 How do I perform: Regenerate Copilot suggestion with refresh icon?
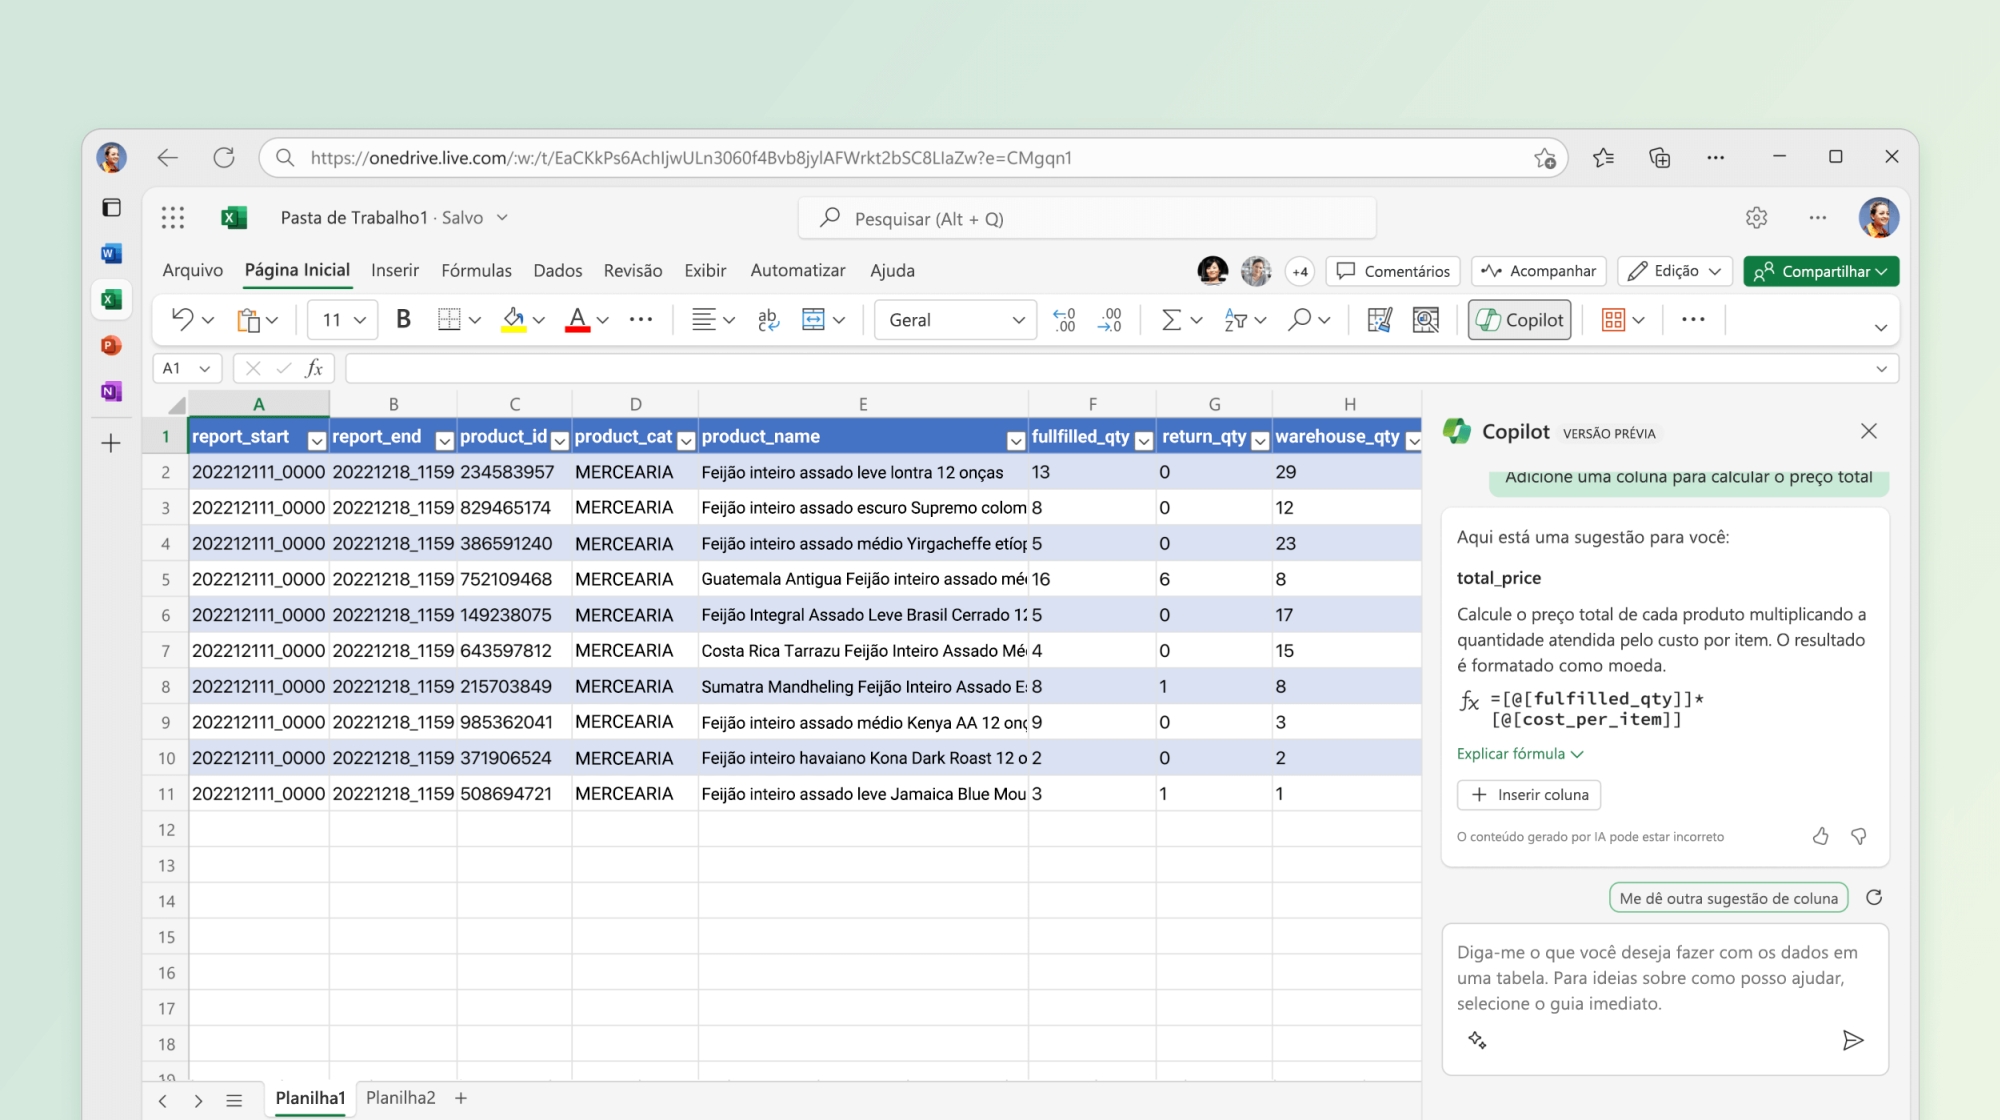tap(1874, 898)
